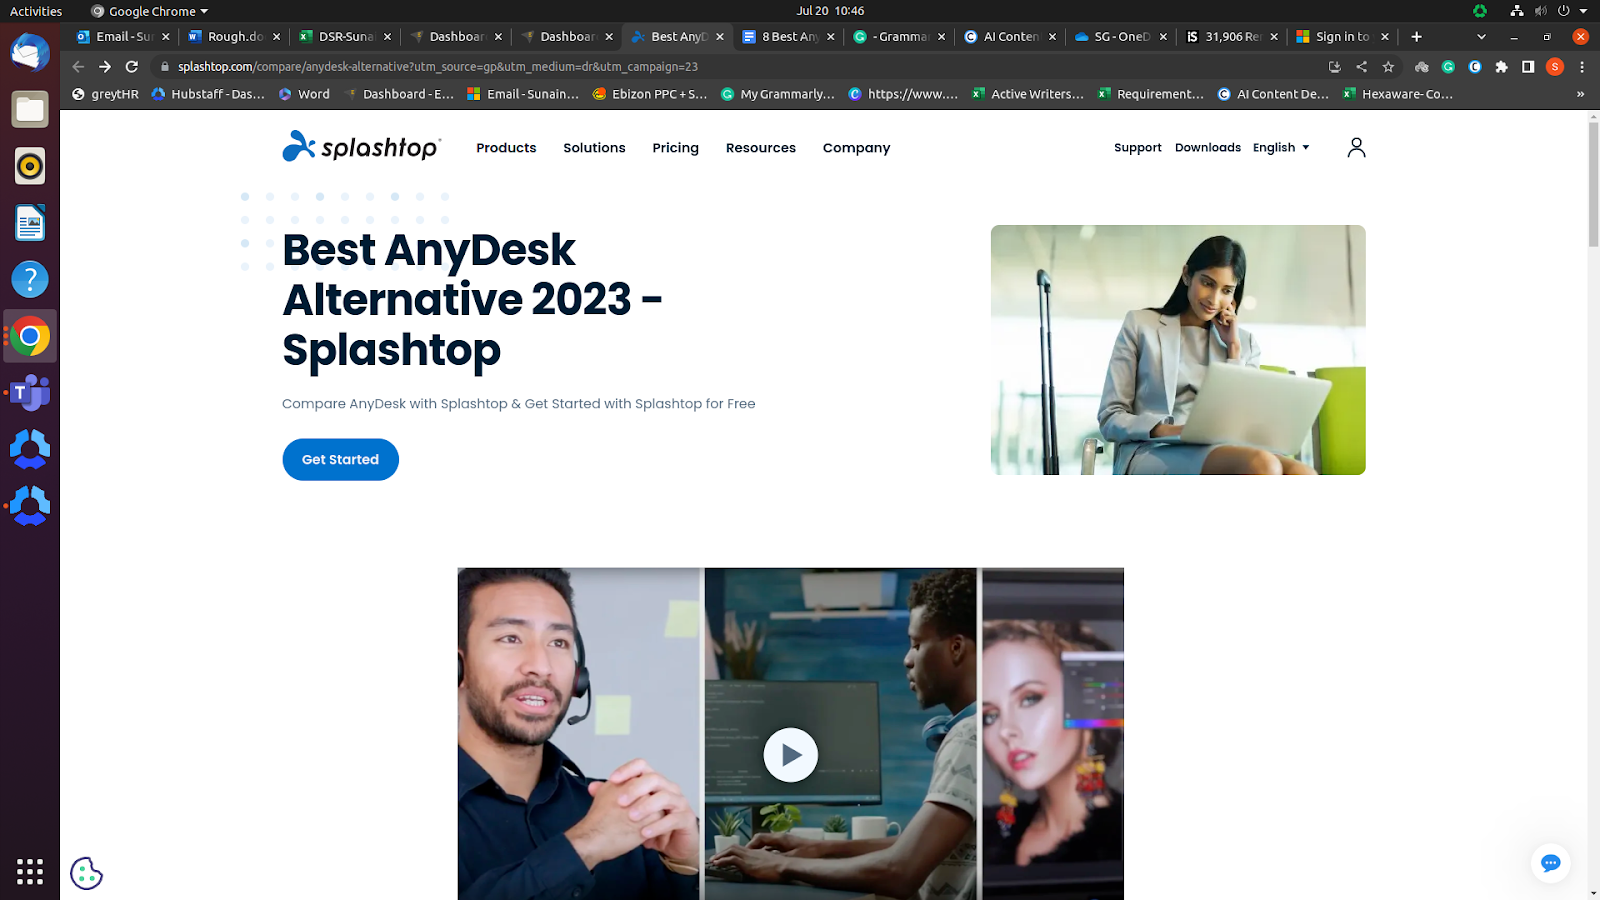
Task: Click the Get Started button
Action: 340,459
